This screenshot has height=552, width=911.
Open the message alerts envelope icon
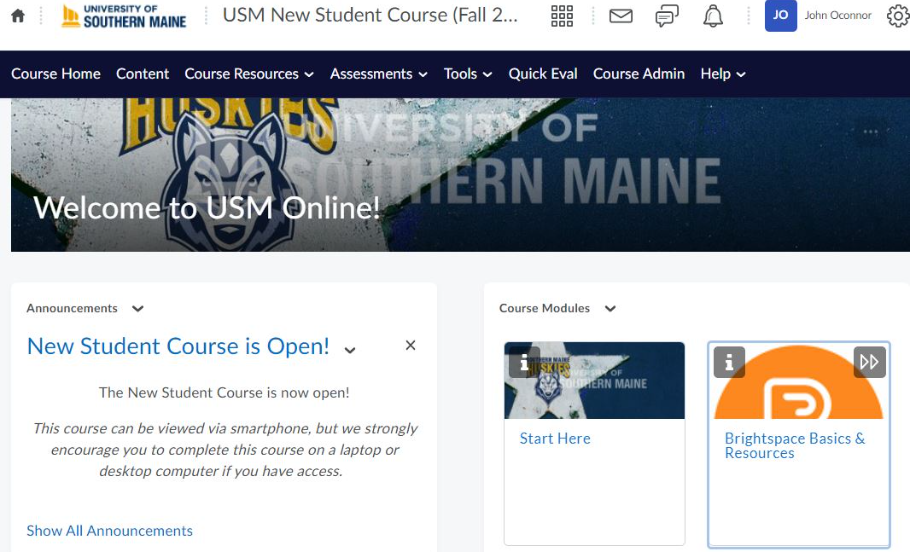click(621, 16)
